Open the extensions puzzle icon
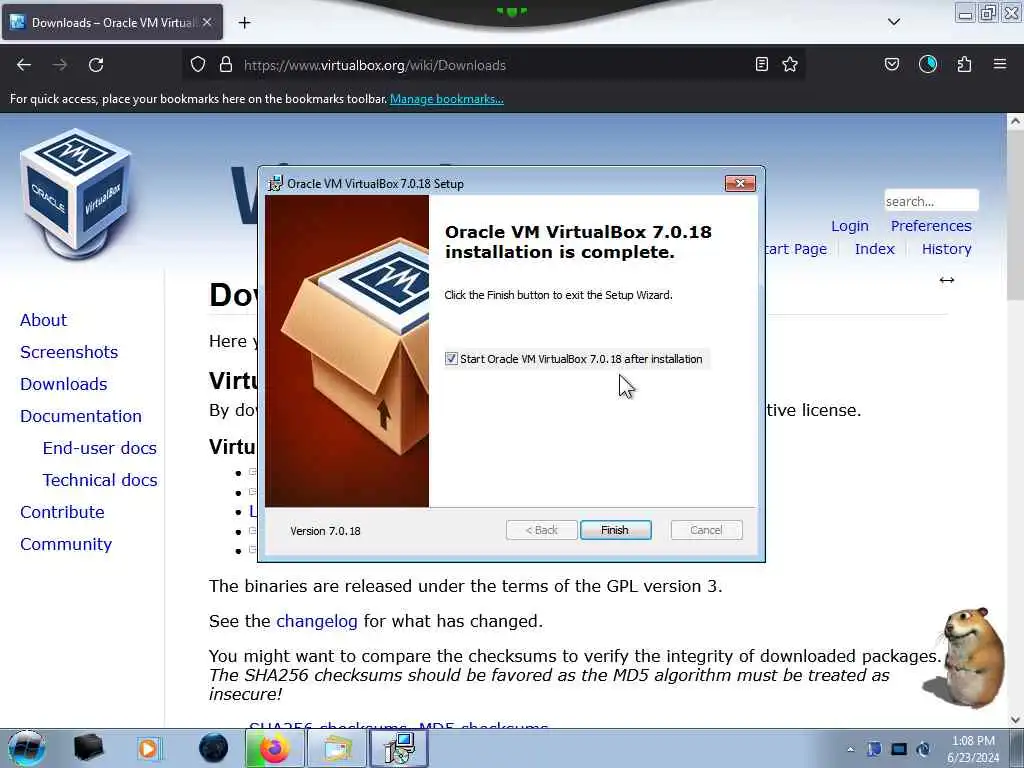This screenshot has width=1024, height=768. click(964, 64)
